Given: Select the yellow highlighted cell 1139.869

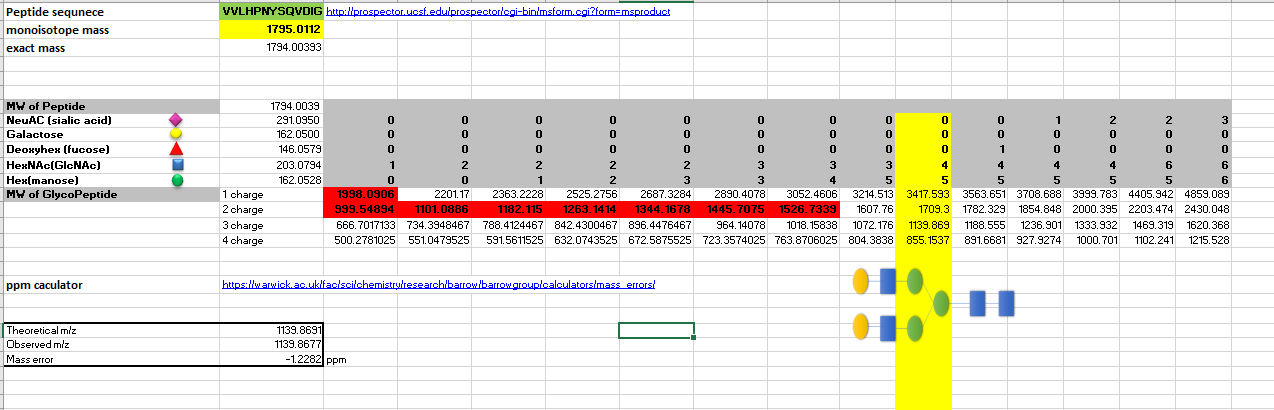Looking at the screenshot, I should click(922, 225).
